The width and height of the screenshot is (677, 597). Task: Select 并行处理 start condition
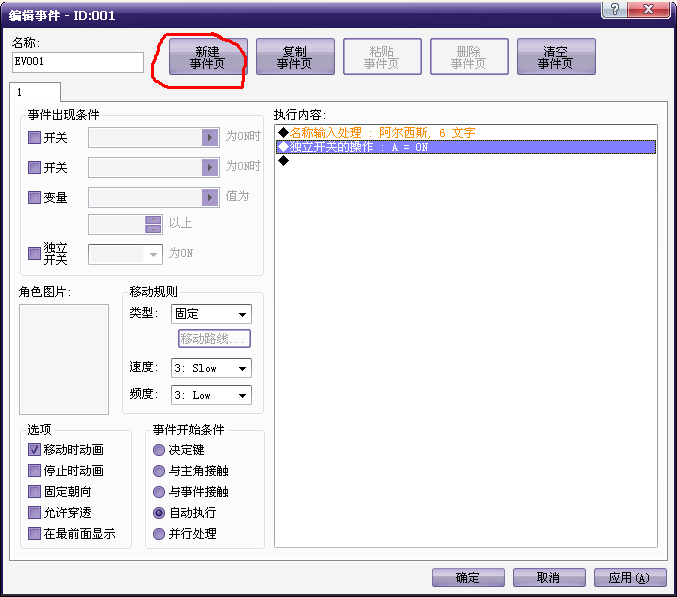[x=159, y=534]
